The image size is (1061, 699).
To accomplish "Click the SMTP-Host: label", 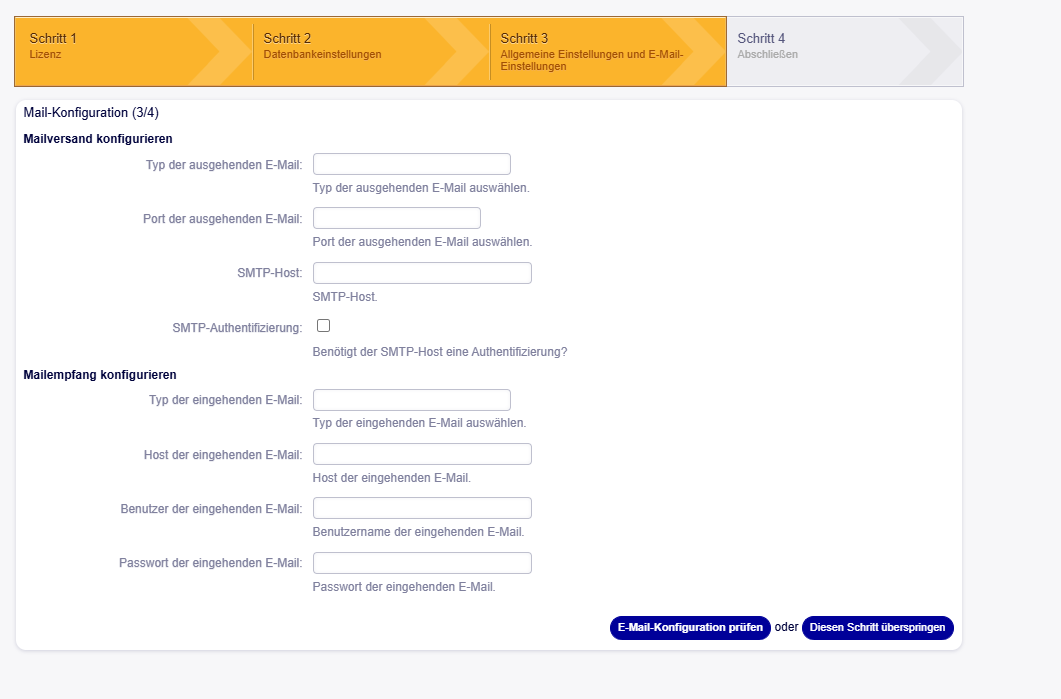I will (270, 273).
